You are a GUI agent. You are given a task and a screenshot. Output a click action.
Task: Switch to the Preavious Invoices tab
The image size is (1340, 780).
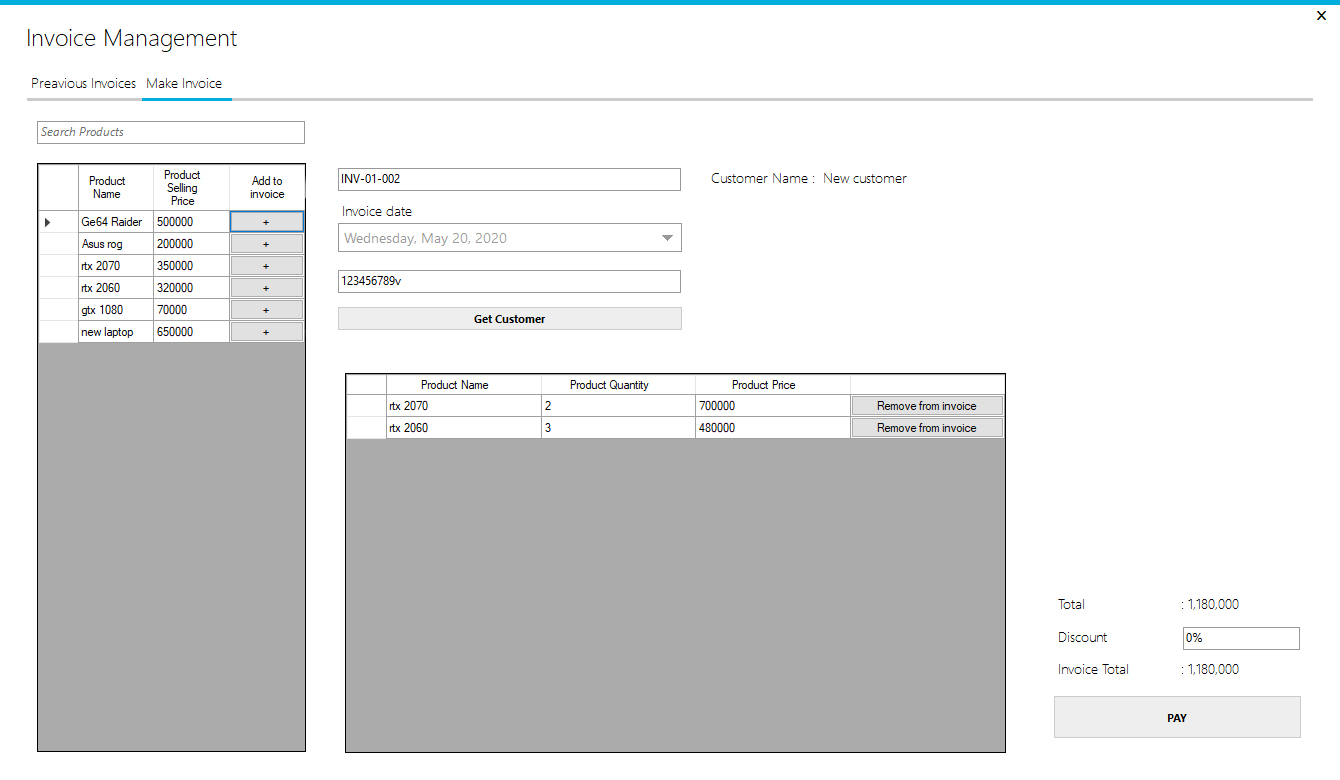point(84,83)
